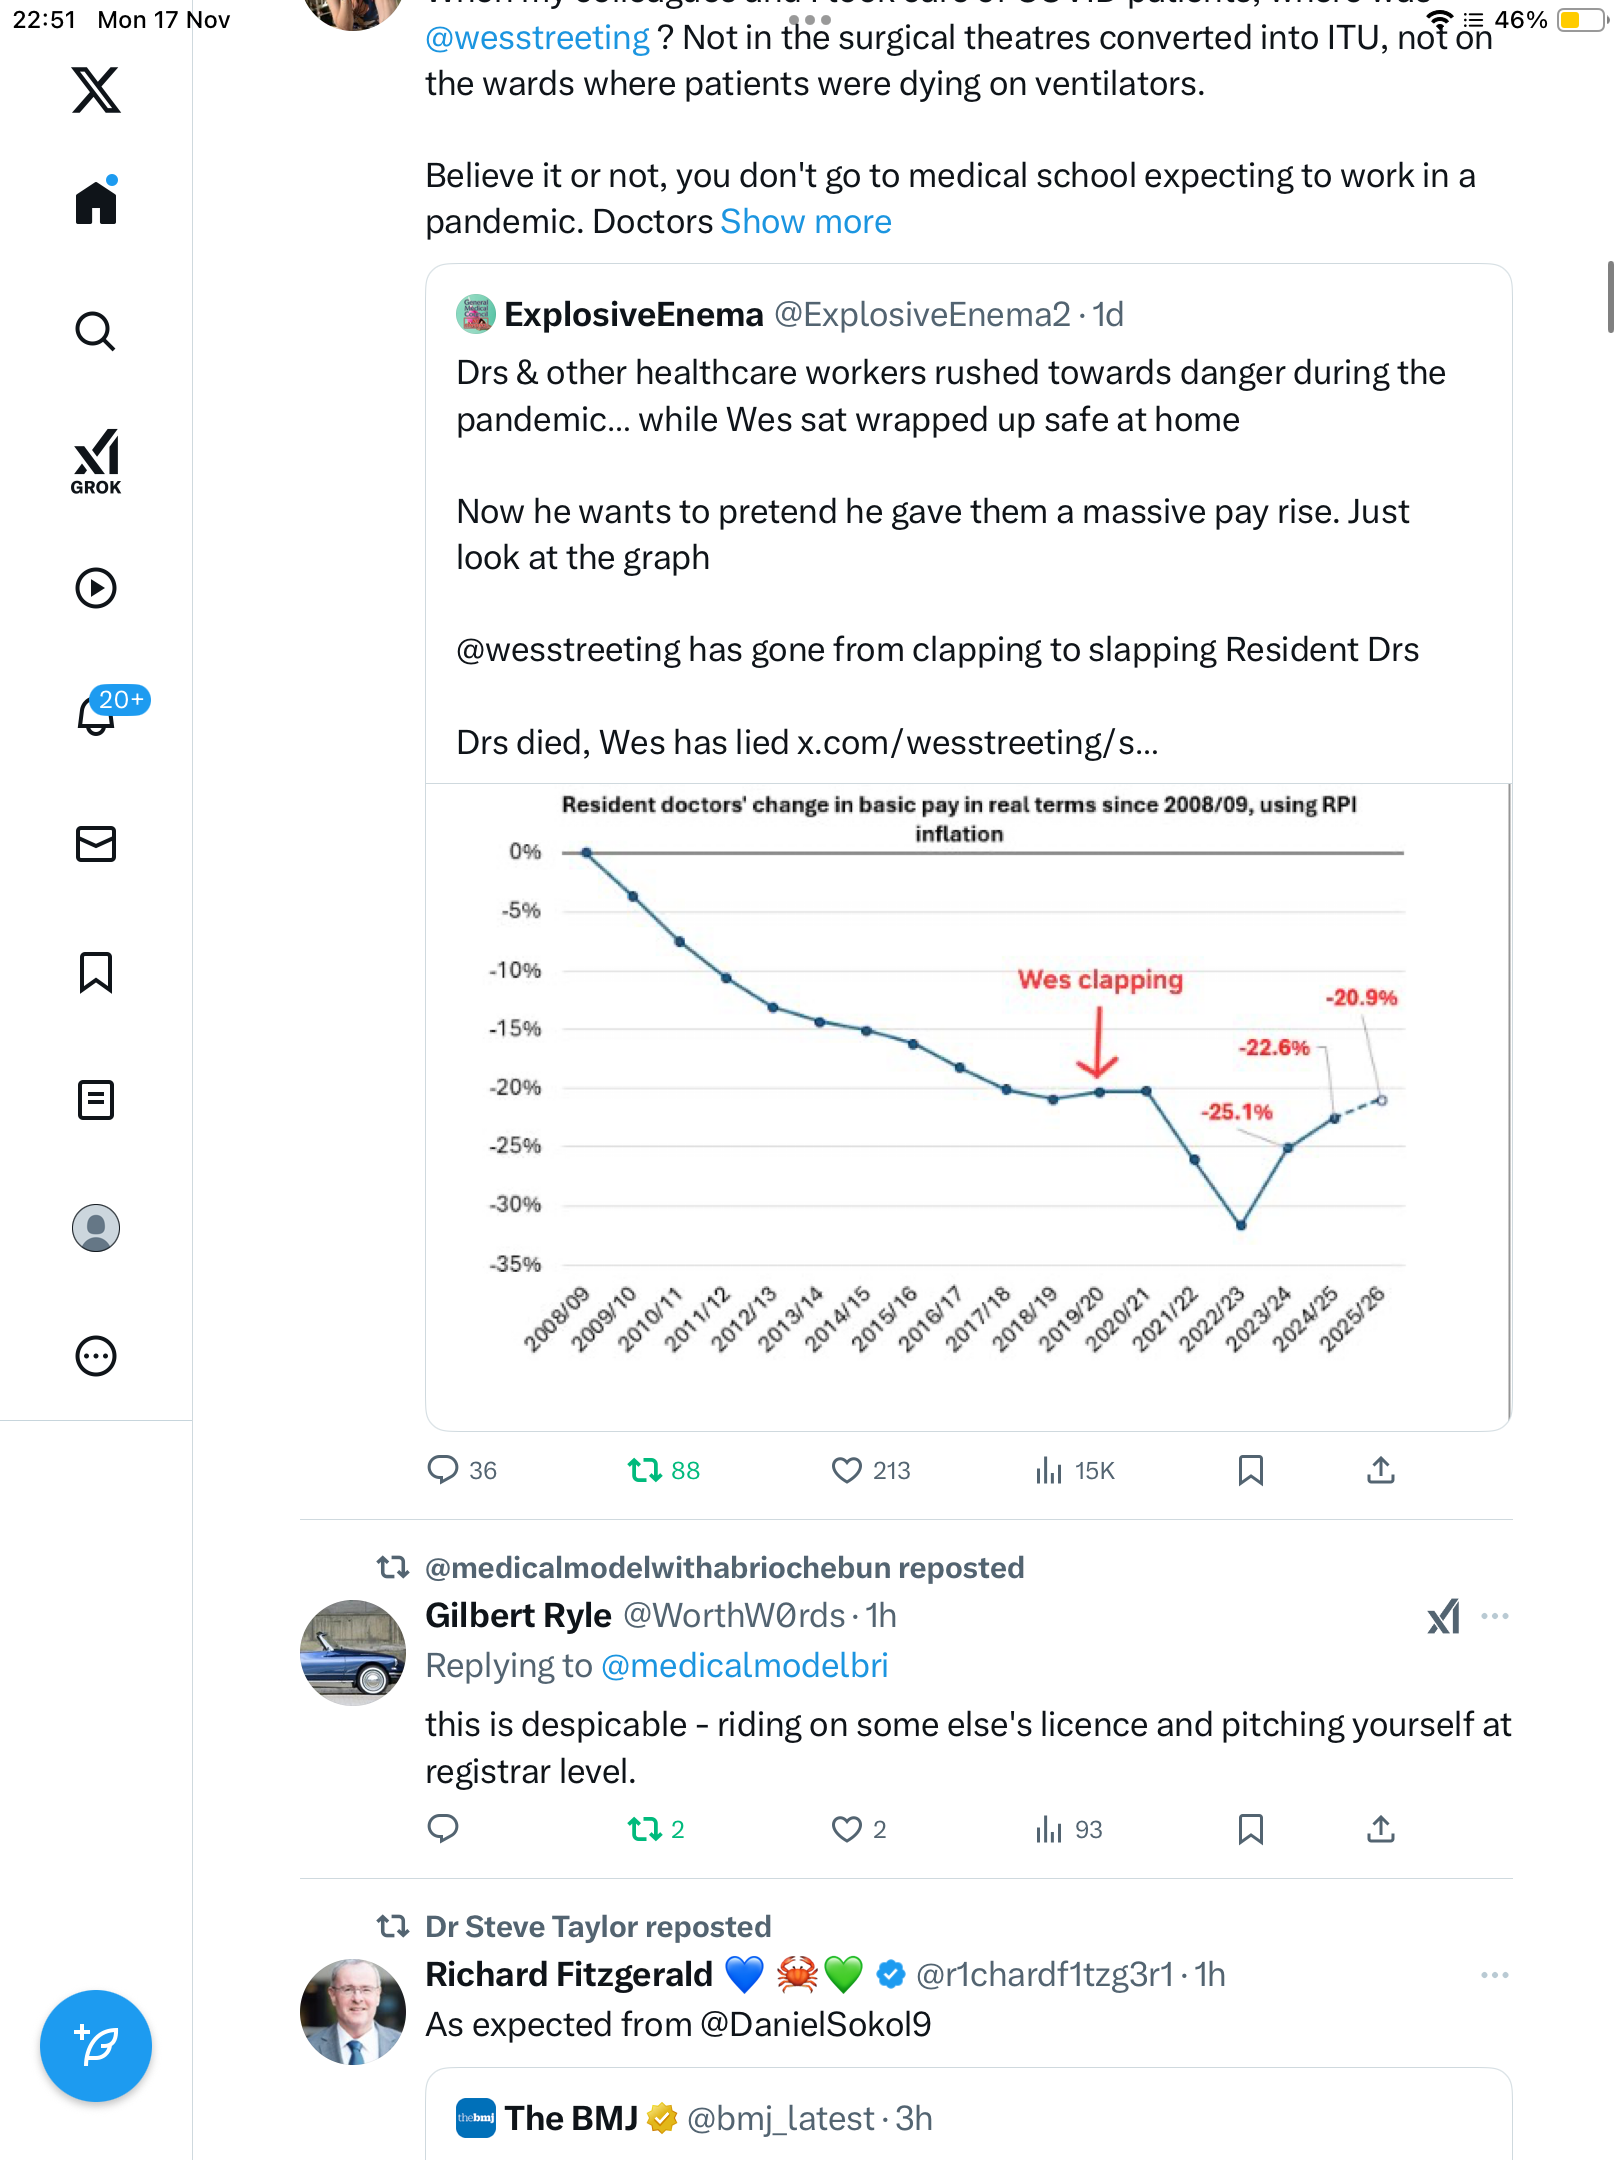Screen dimensions: 1620x2160
Task: Open more options on Gilbert Ryle's post
Action: [1494, 1616]
